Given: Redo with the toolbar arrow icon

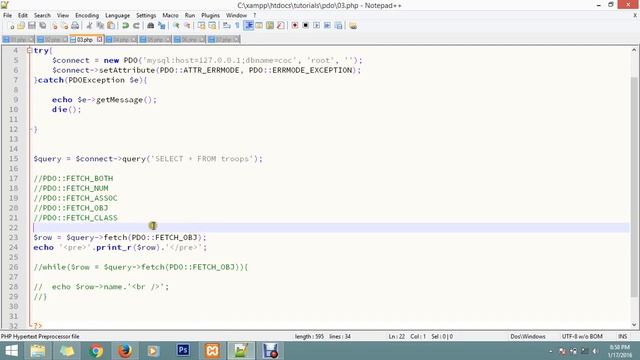Looking at the screenshot, I should click(136, 26).
